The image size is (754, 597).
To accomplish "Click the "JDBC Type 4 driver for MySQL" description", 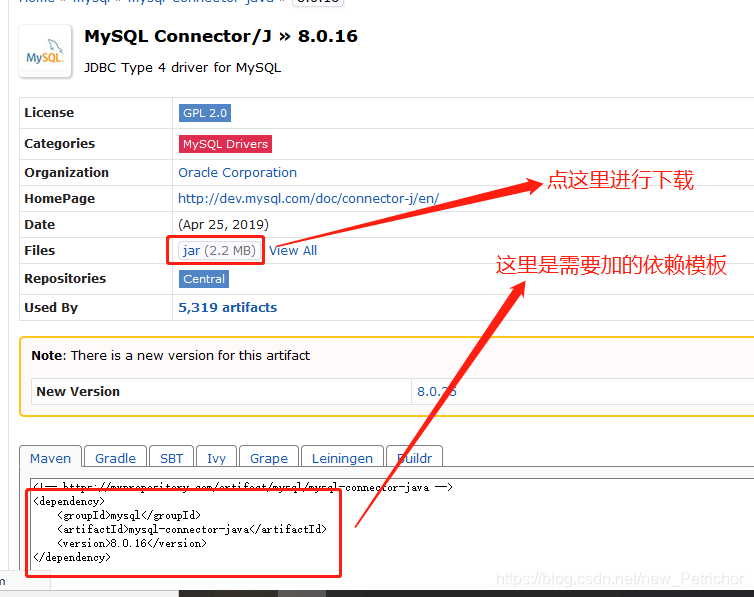I will (183, 67).
